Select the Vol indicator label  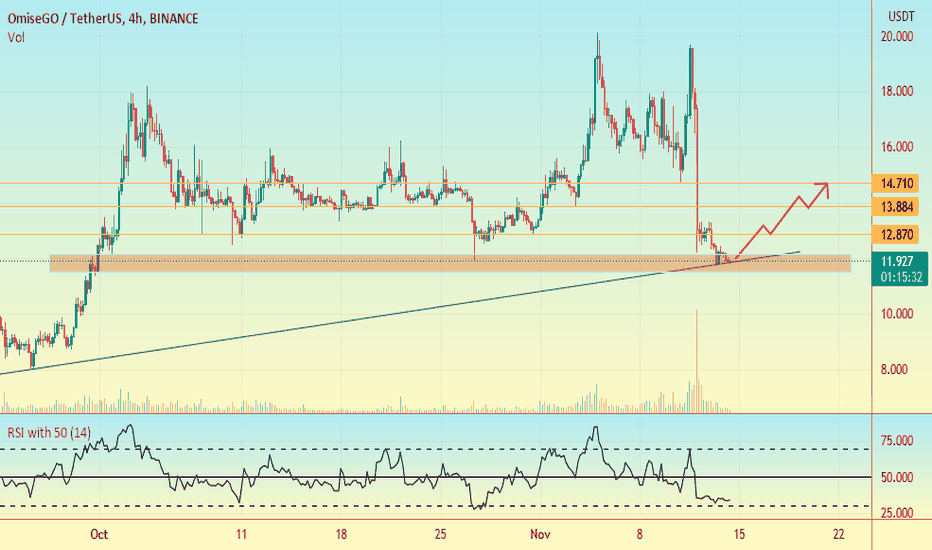click(16, 37)
